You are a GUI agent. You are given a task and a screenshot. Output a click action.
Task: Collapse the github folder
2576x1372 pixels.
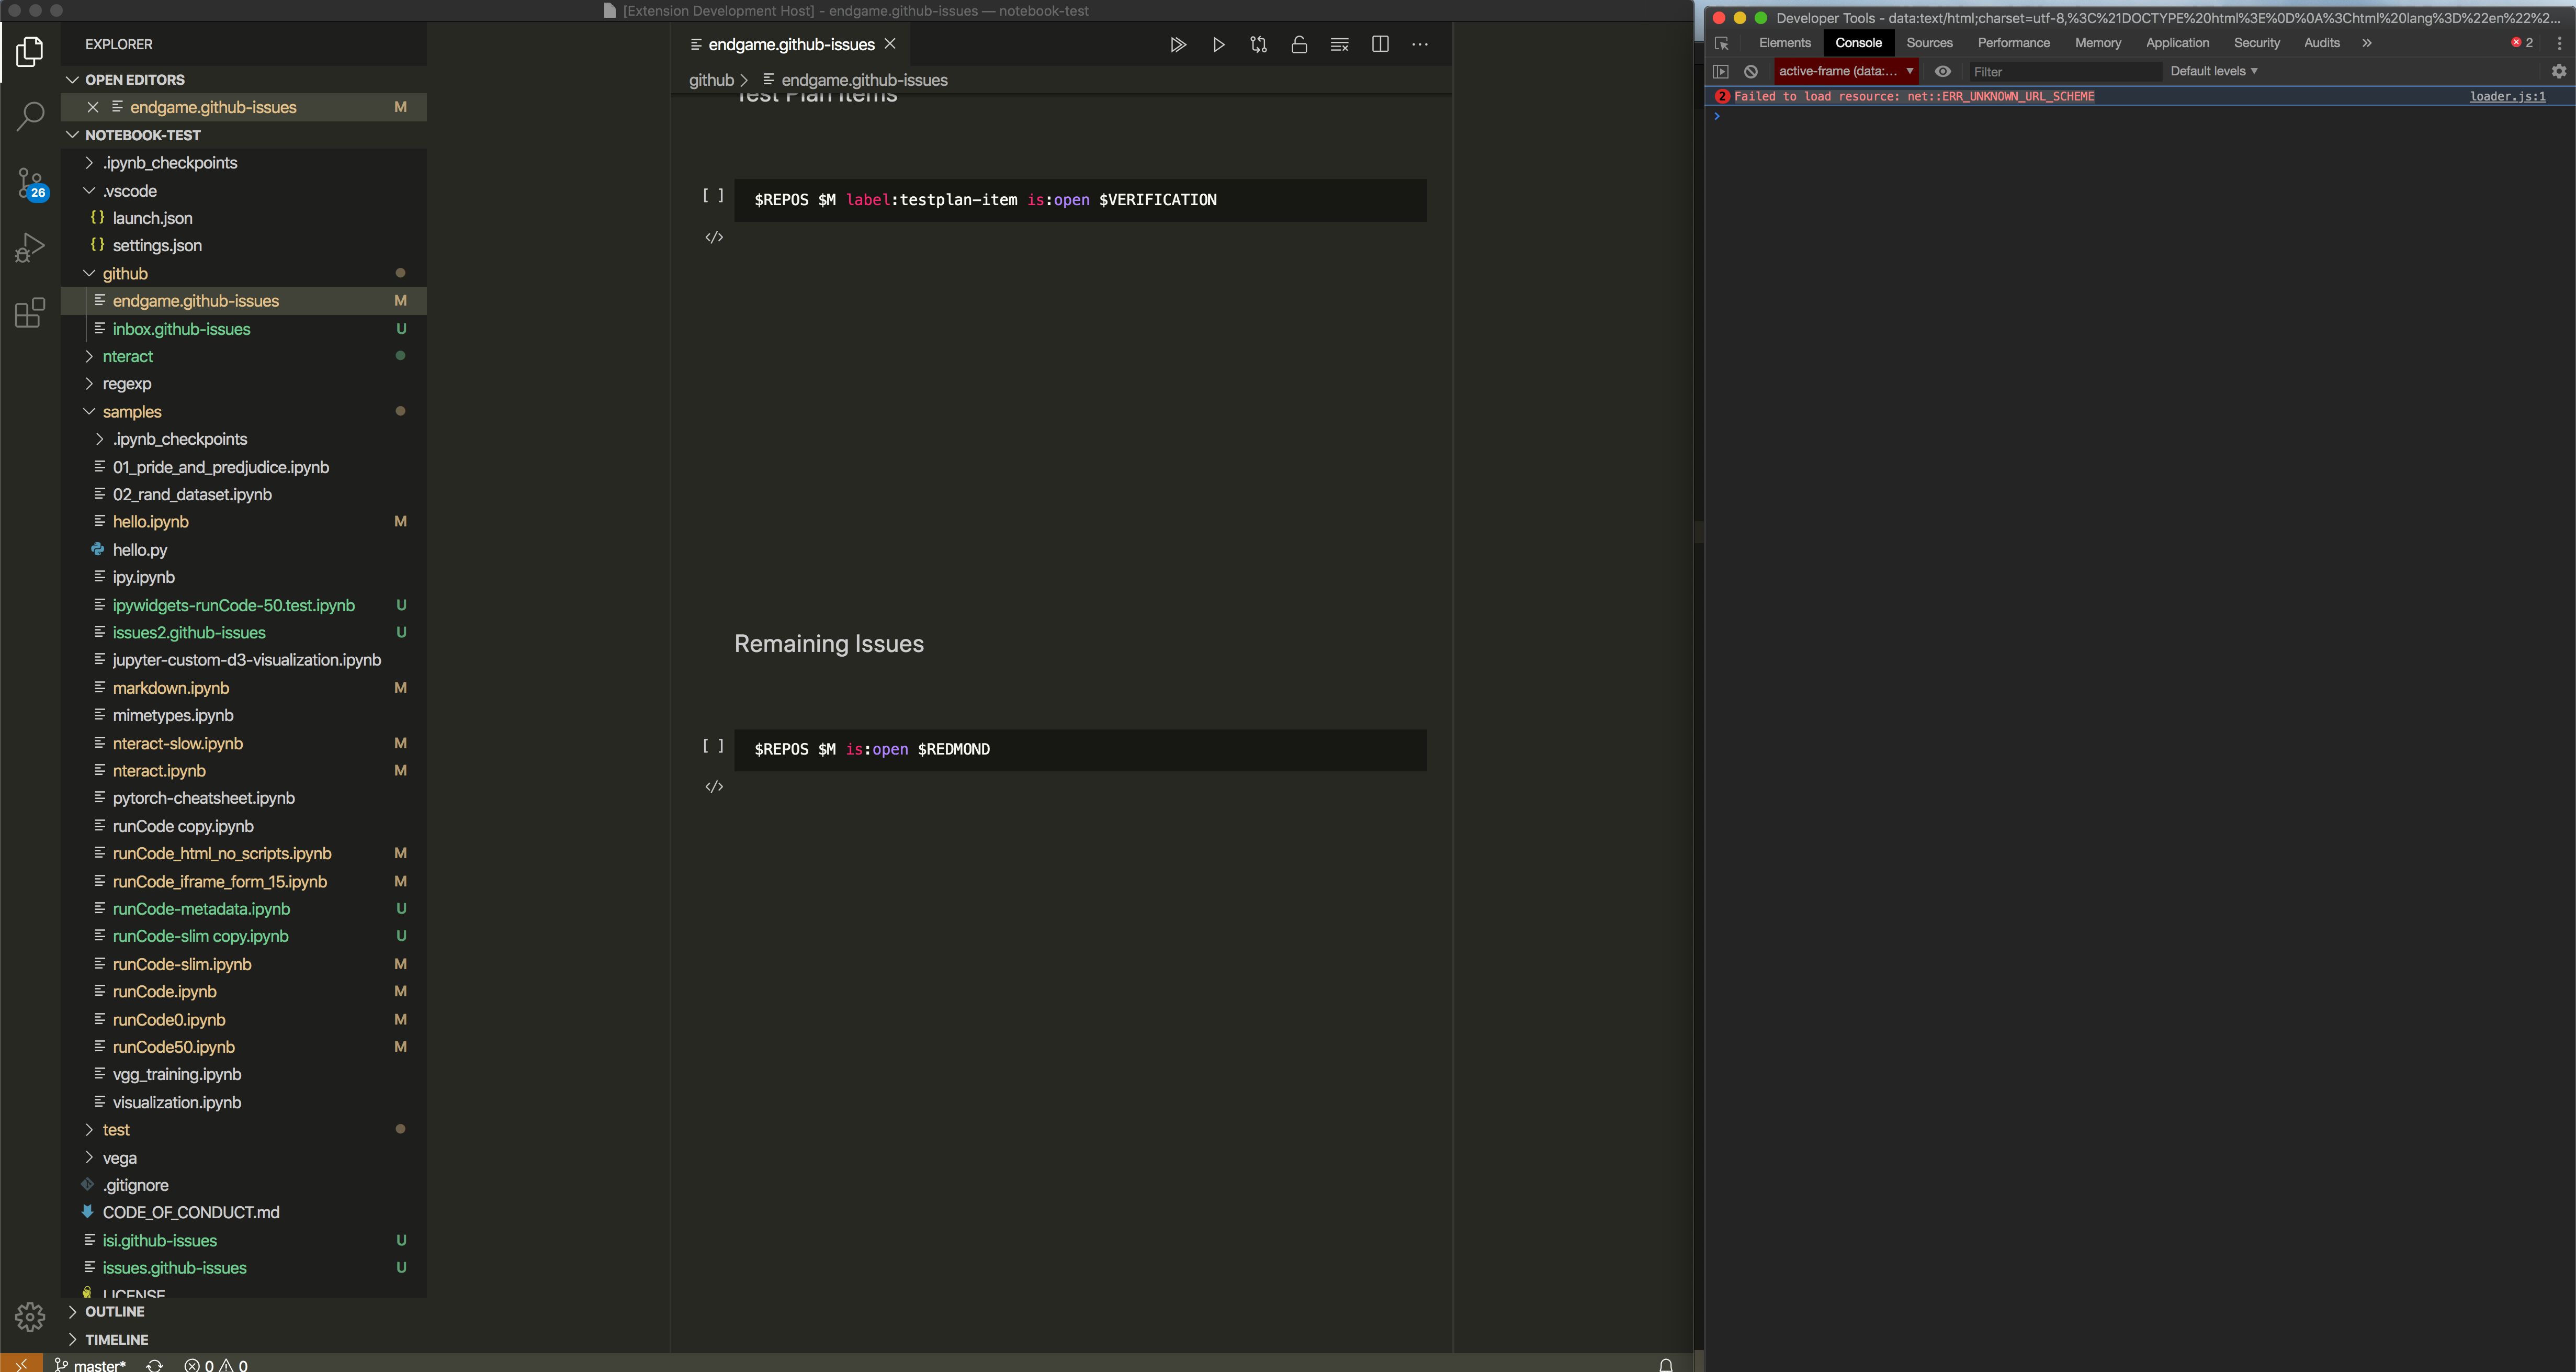coord(89,273)
